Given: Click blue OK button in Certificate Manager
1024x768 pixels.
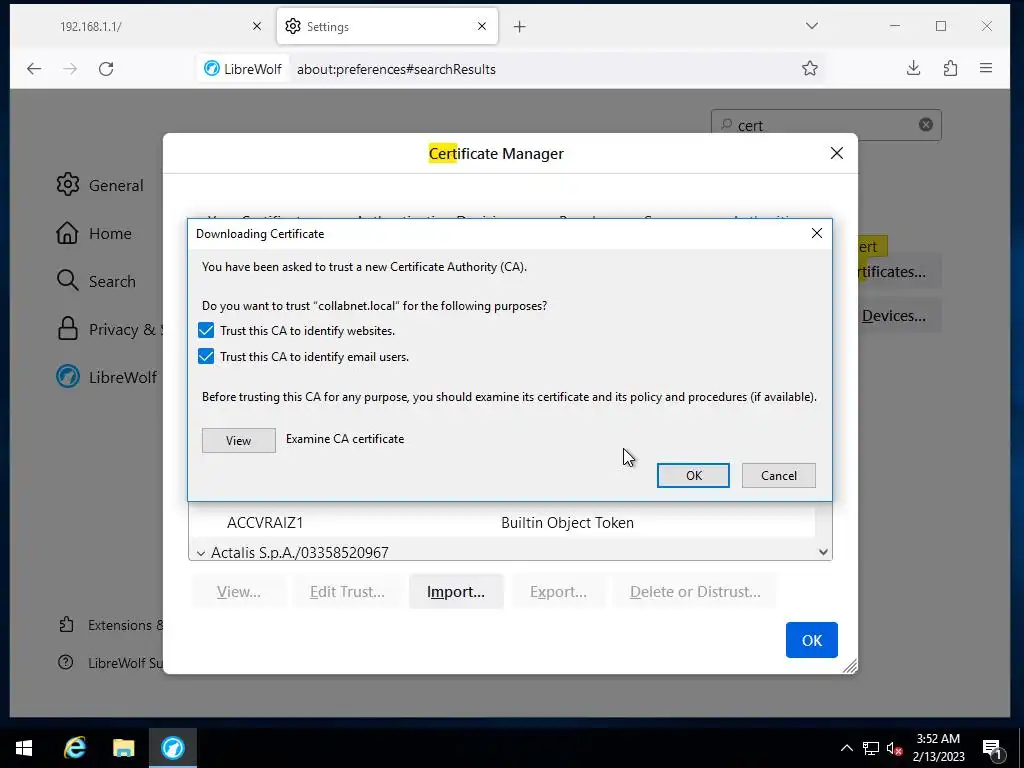Looking at the screenshot, I should [812, 640].
